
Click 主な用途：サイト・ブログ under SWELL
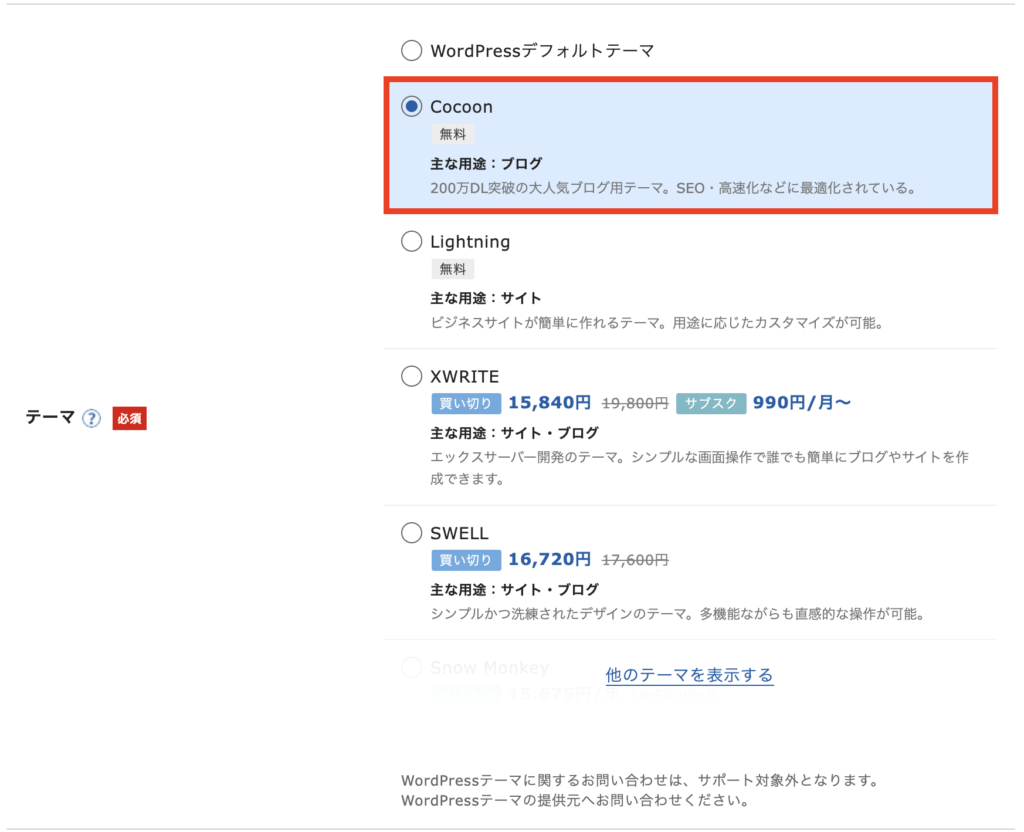point(515,590)
